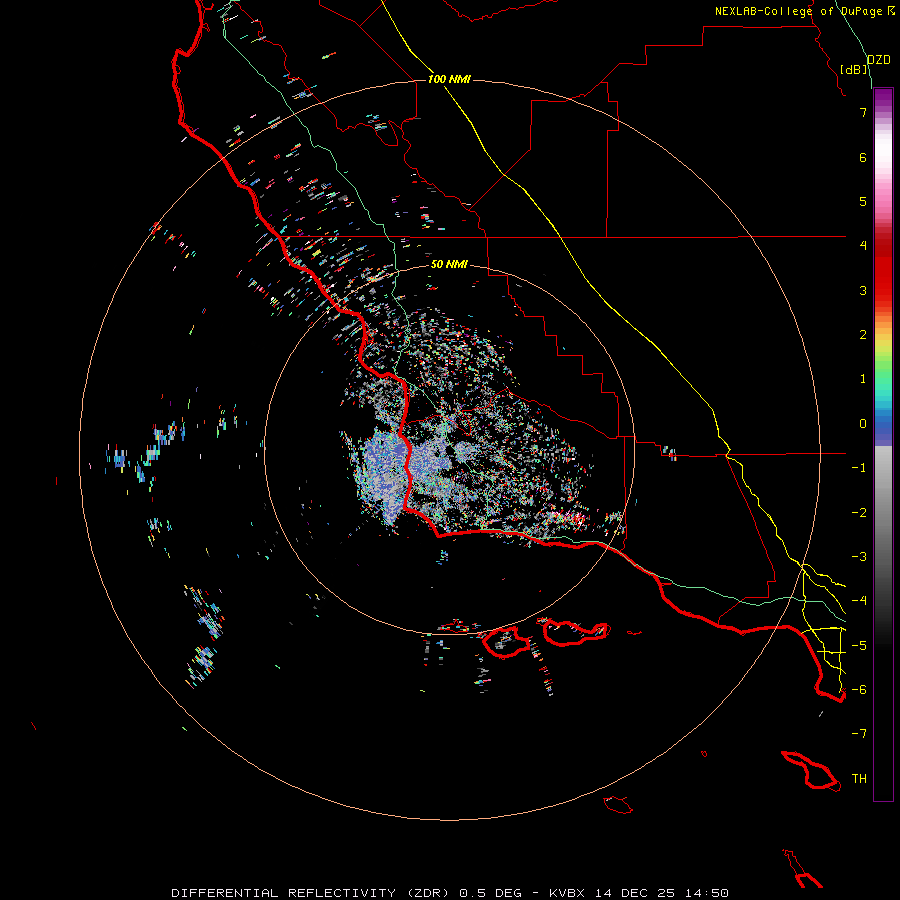Click scale value 6 on legend

[x=863, y=157]
